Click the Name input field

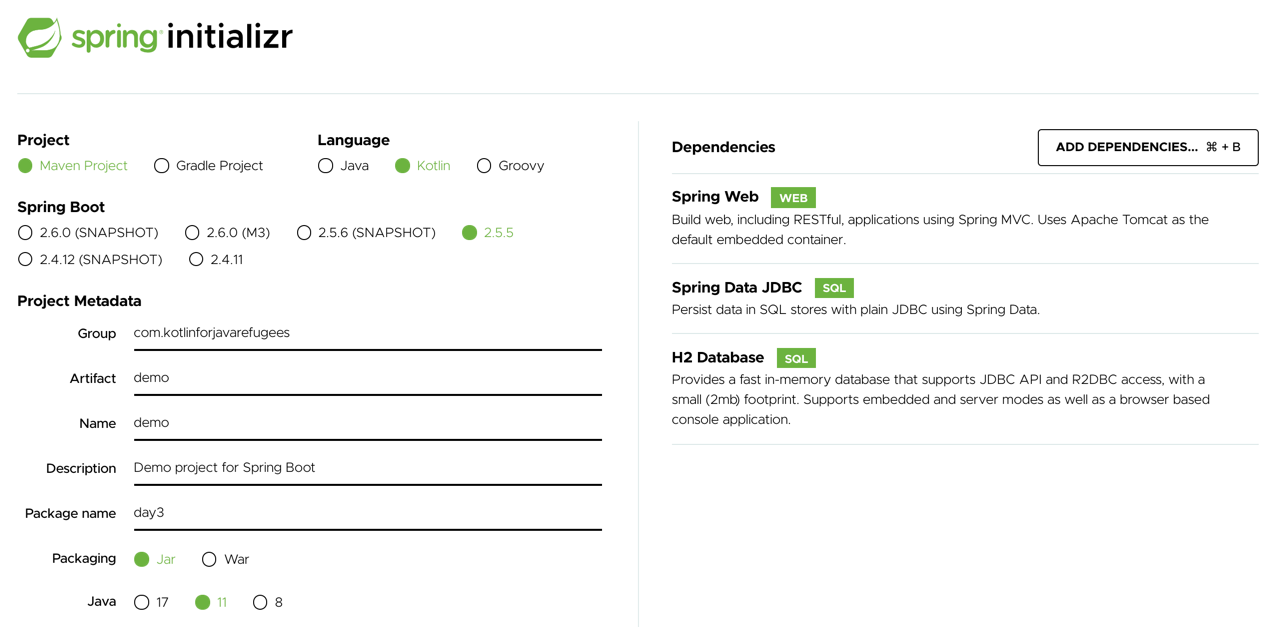(368, 424)
